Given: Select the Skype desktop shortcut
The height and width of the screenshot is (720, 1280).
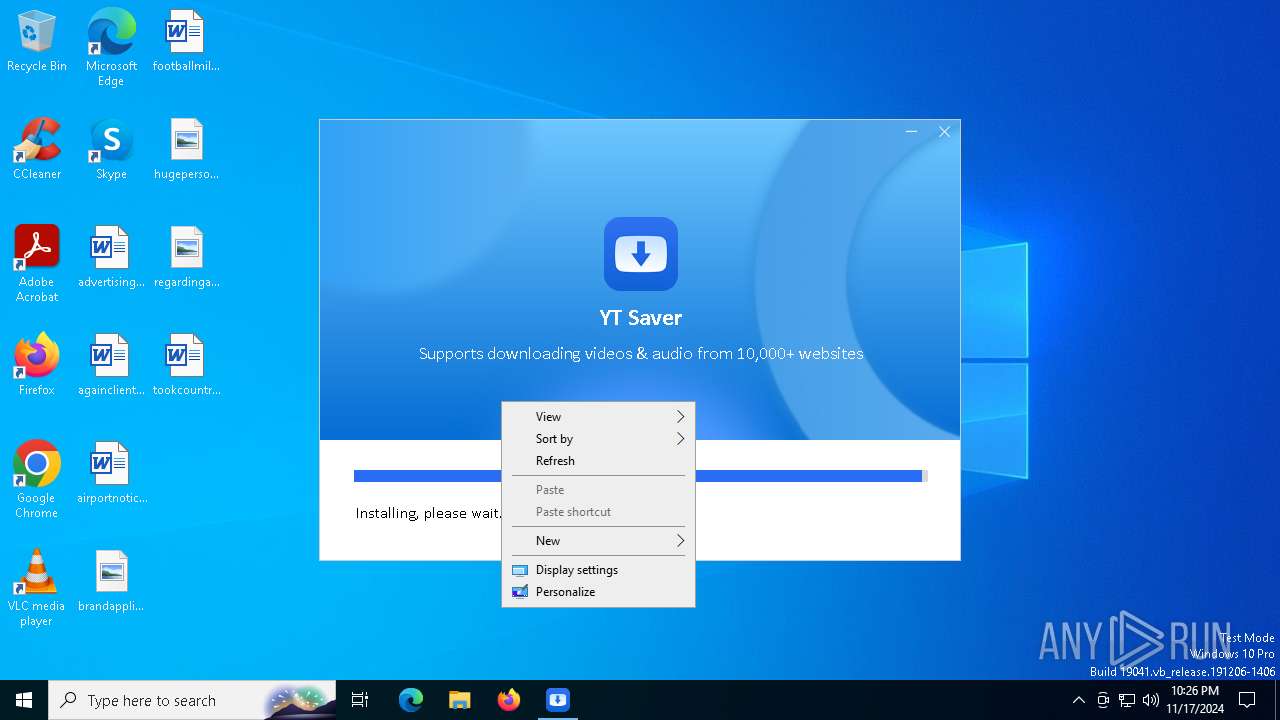Looking at the screenshot, I should (x=111, y=150).
